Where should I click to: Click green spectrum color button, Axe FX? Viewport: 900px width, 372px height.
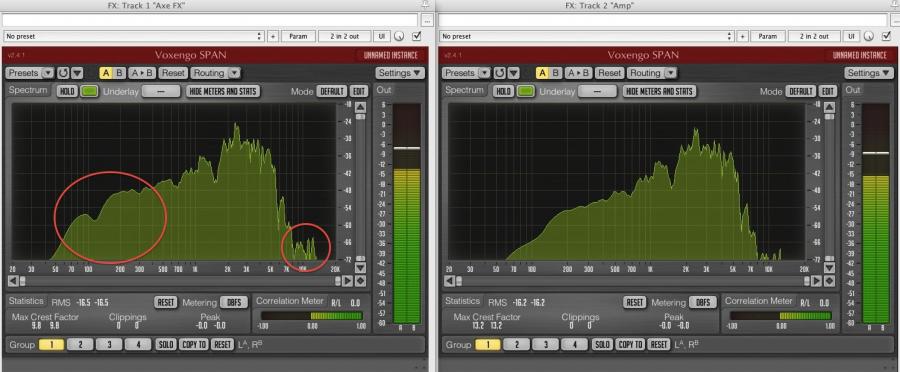(x=89, y=91)
